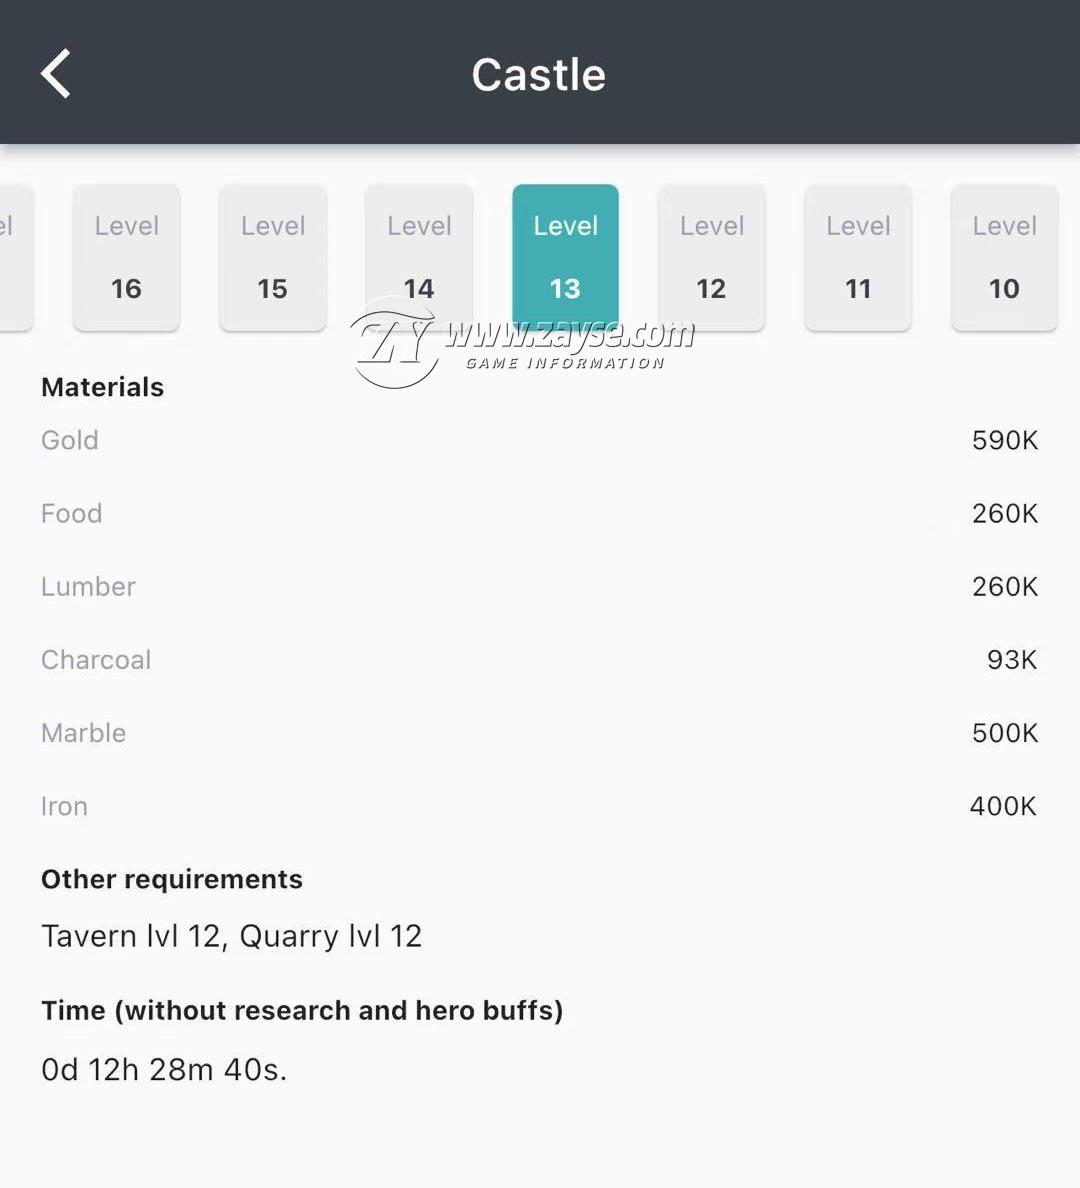1080x1188 pixels.
Task: Select the partially visible leftmost level tab
Action: pyautogui.click(x=15, y=258)
